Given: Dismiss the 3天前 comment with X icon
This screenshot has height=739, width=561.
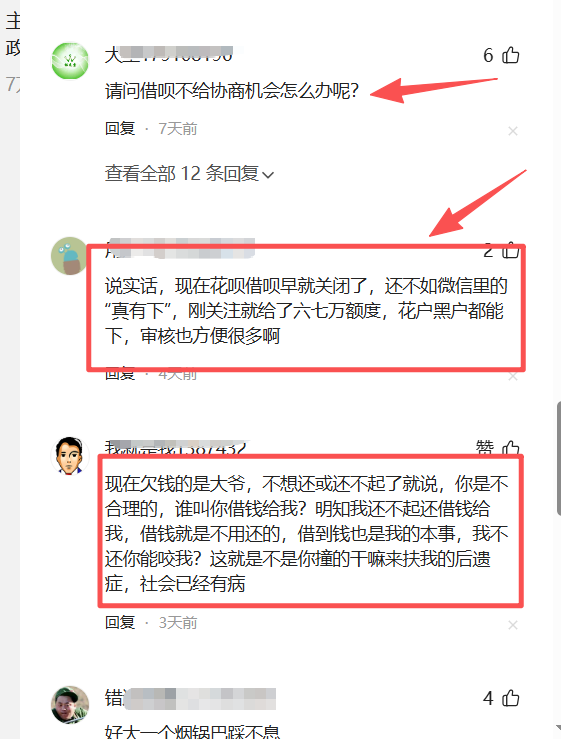Looking at the screenshot, I should [513, 625].
